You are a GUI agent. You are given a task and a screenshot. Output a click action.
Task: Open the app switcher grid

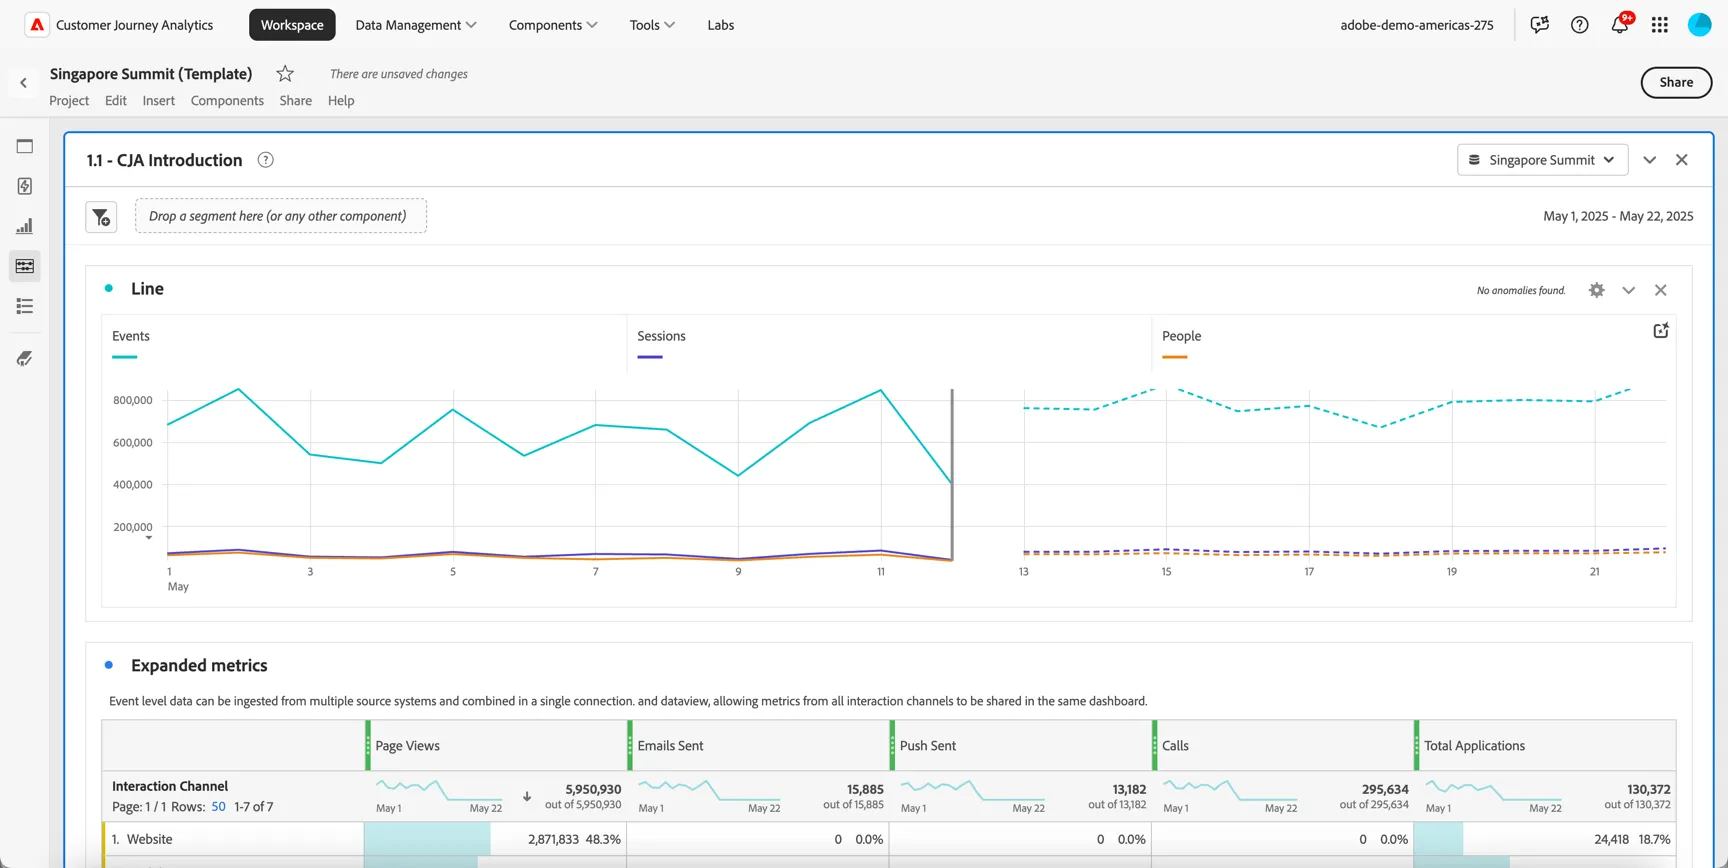coord(1659,25)
